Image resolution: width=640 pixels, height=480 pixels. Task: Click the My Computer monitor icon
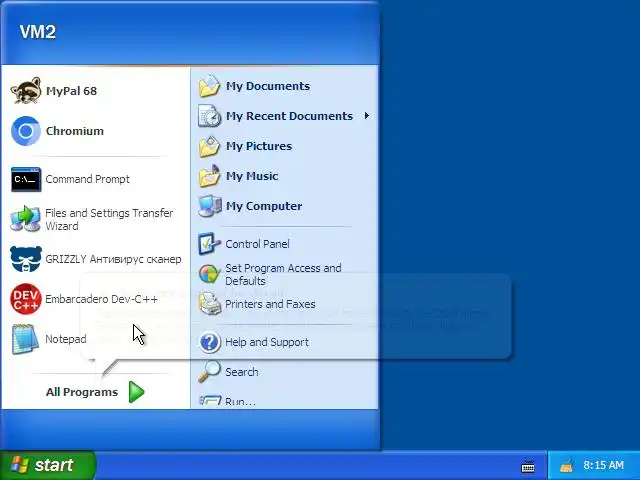point(210,206)
